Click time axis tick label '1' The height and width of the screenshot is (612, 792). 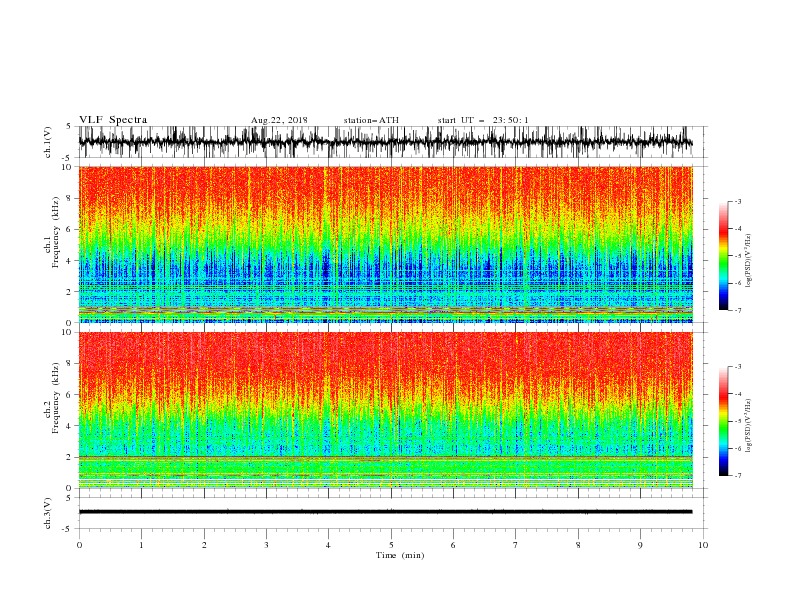tap(141, 545)
